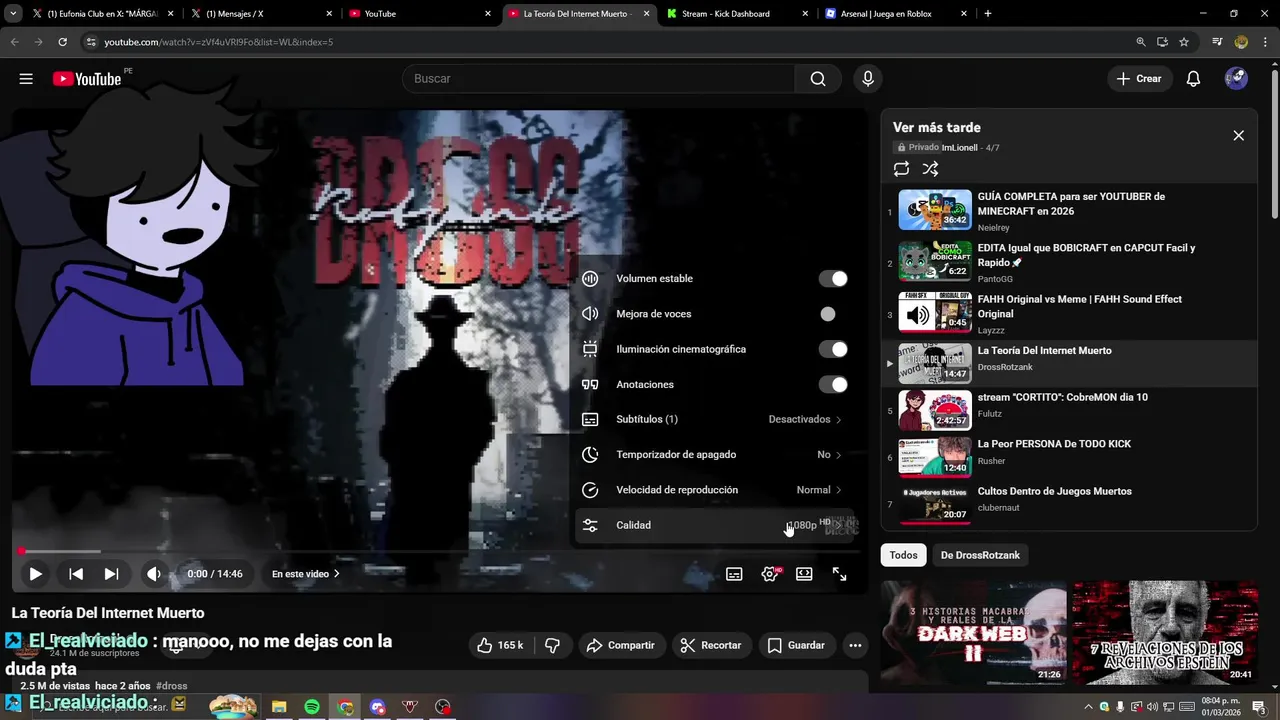Dislike the video

pos(552,645)
